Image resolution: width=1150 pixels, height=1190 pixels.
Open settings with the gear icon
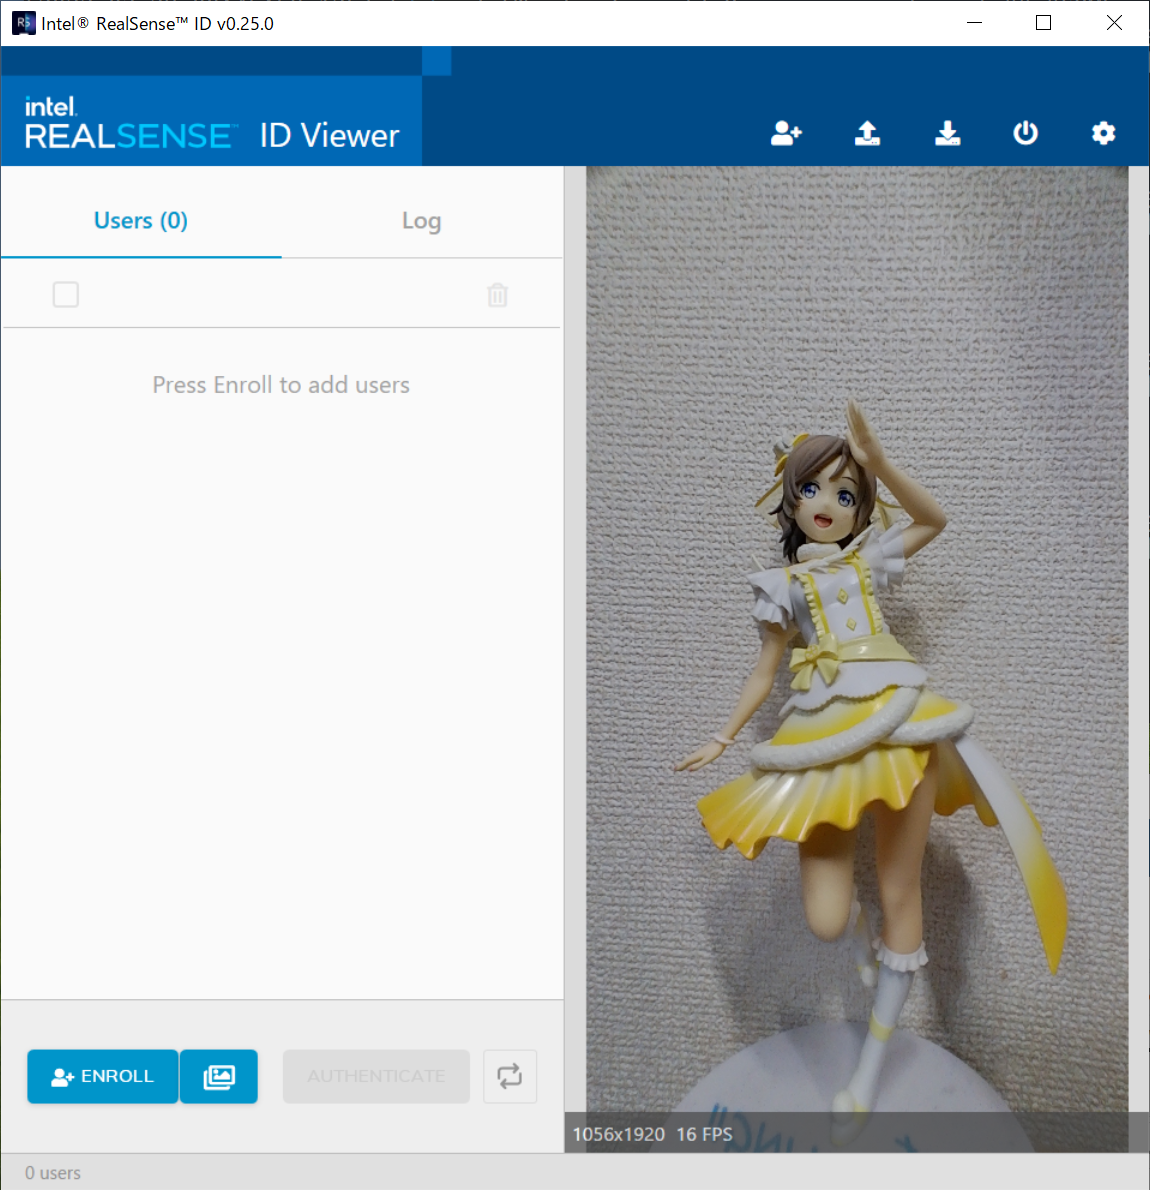click(x=1103, y=133)
